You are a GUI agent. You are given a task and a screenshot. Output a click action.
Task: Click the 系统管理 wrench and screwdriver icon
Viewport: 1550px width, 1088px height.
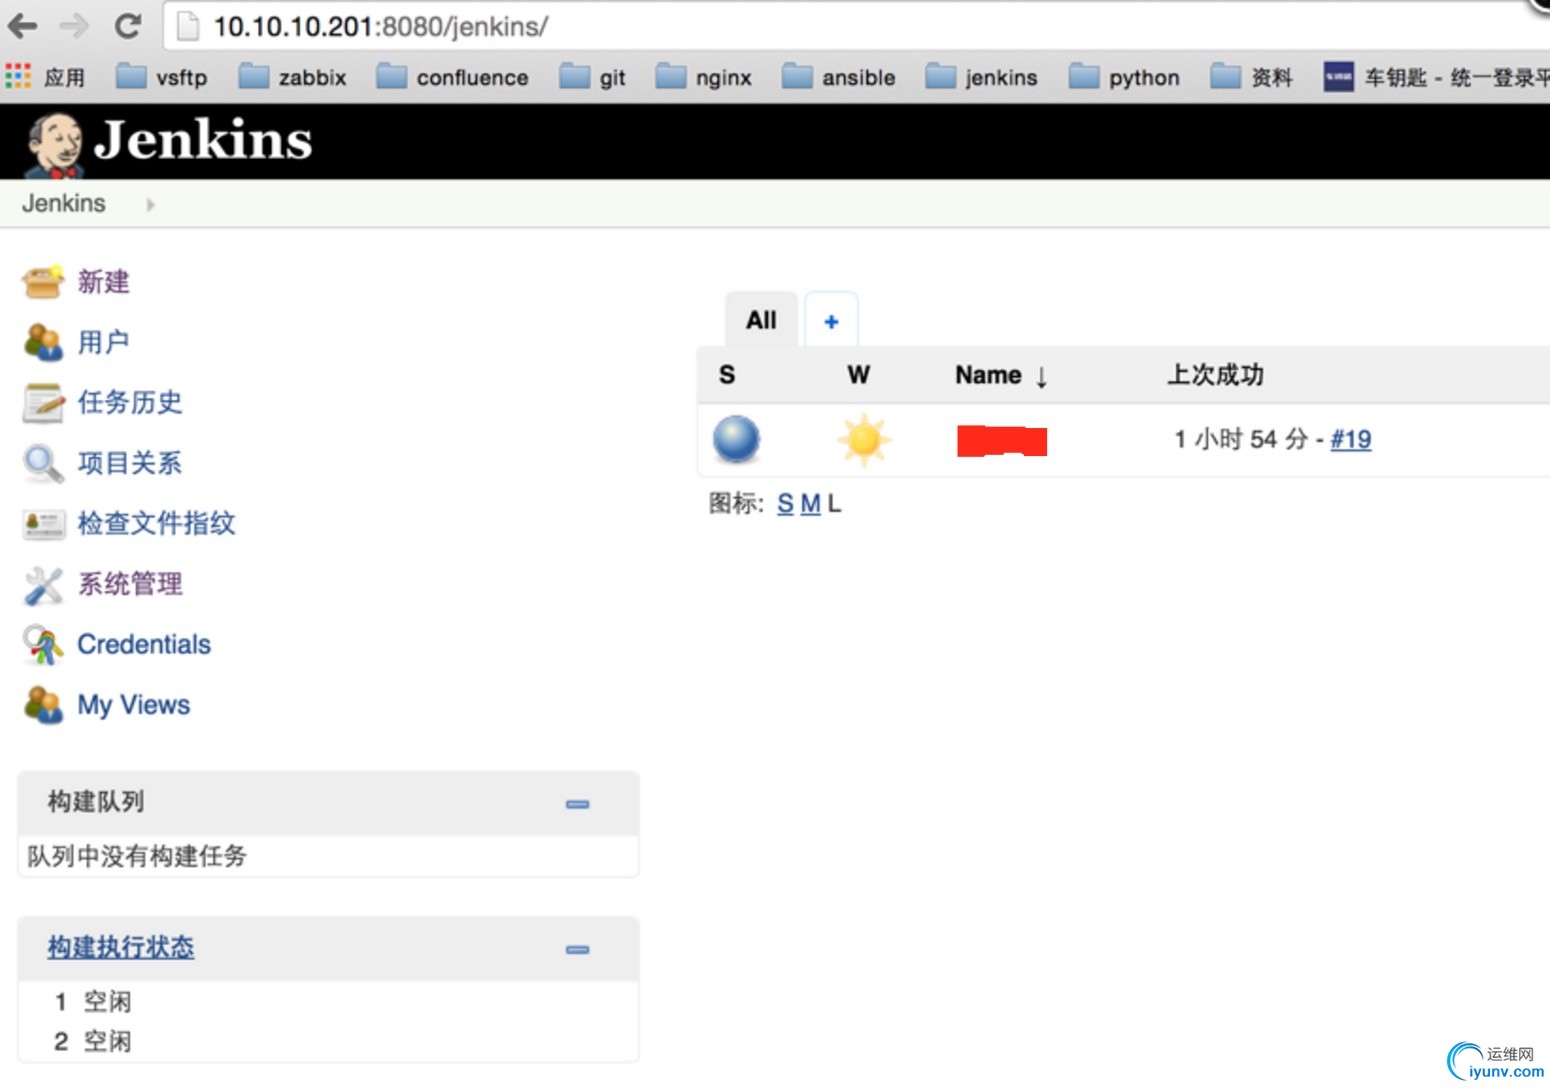[43, 585]
